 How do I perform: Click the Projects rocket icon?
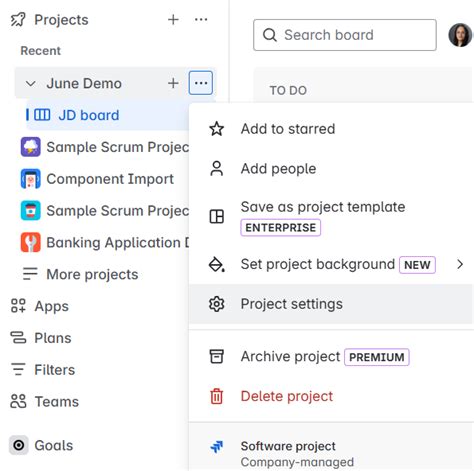[x=18, y=20]
